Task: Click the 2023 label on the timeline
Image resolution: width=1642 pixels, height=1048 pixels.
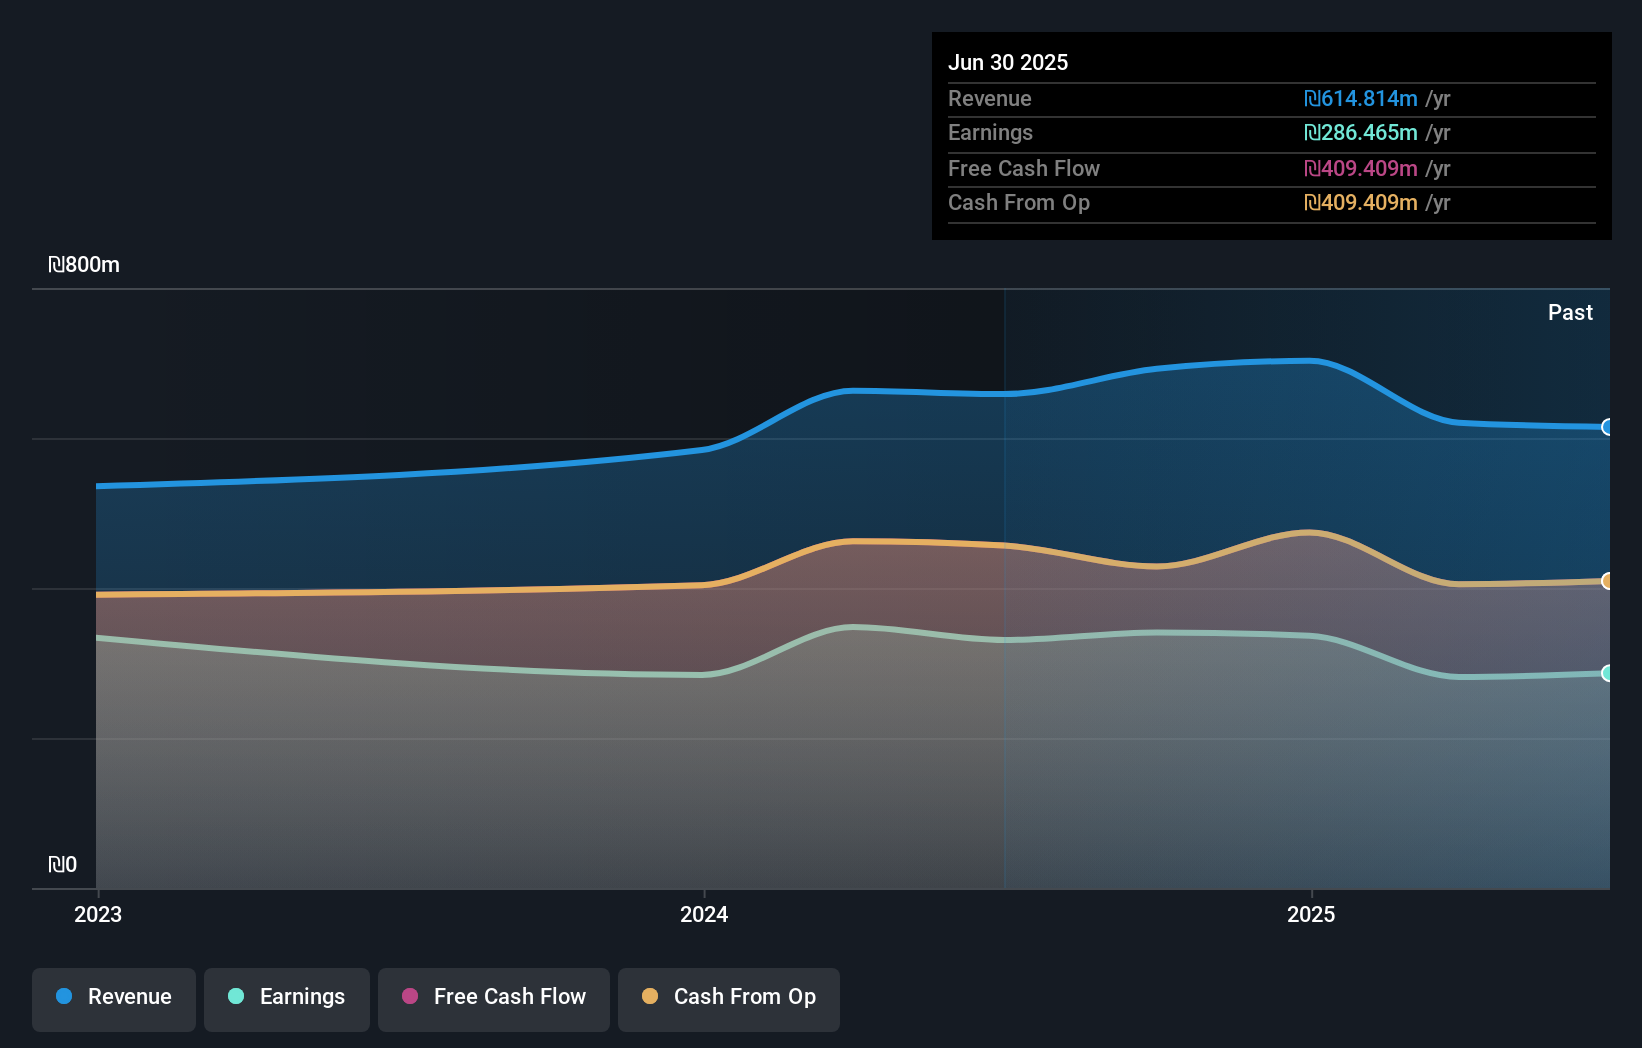Action: click(x=97, y=914)
